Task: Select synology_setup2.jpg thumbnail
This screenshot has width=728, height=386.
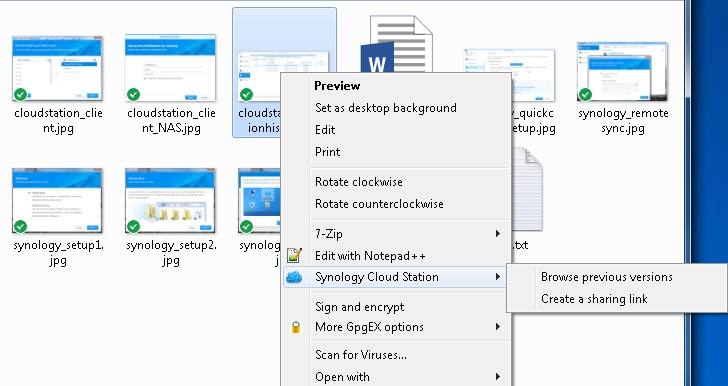Action: click(x=170, y=201)
